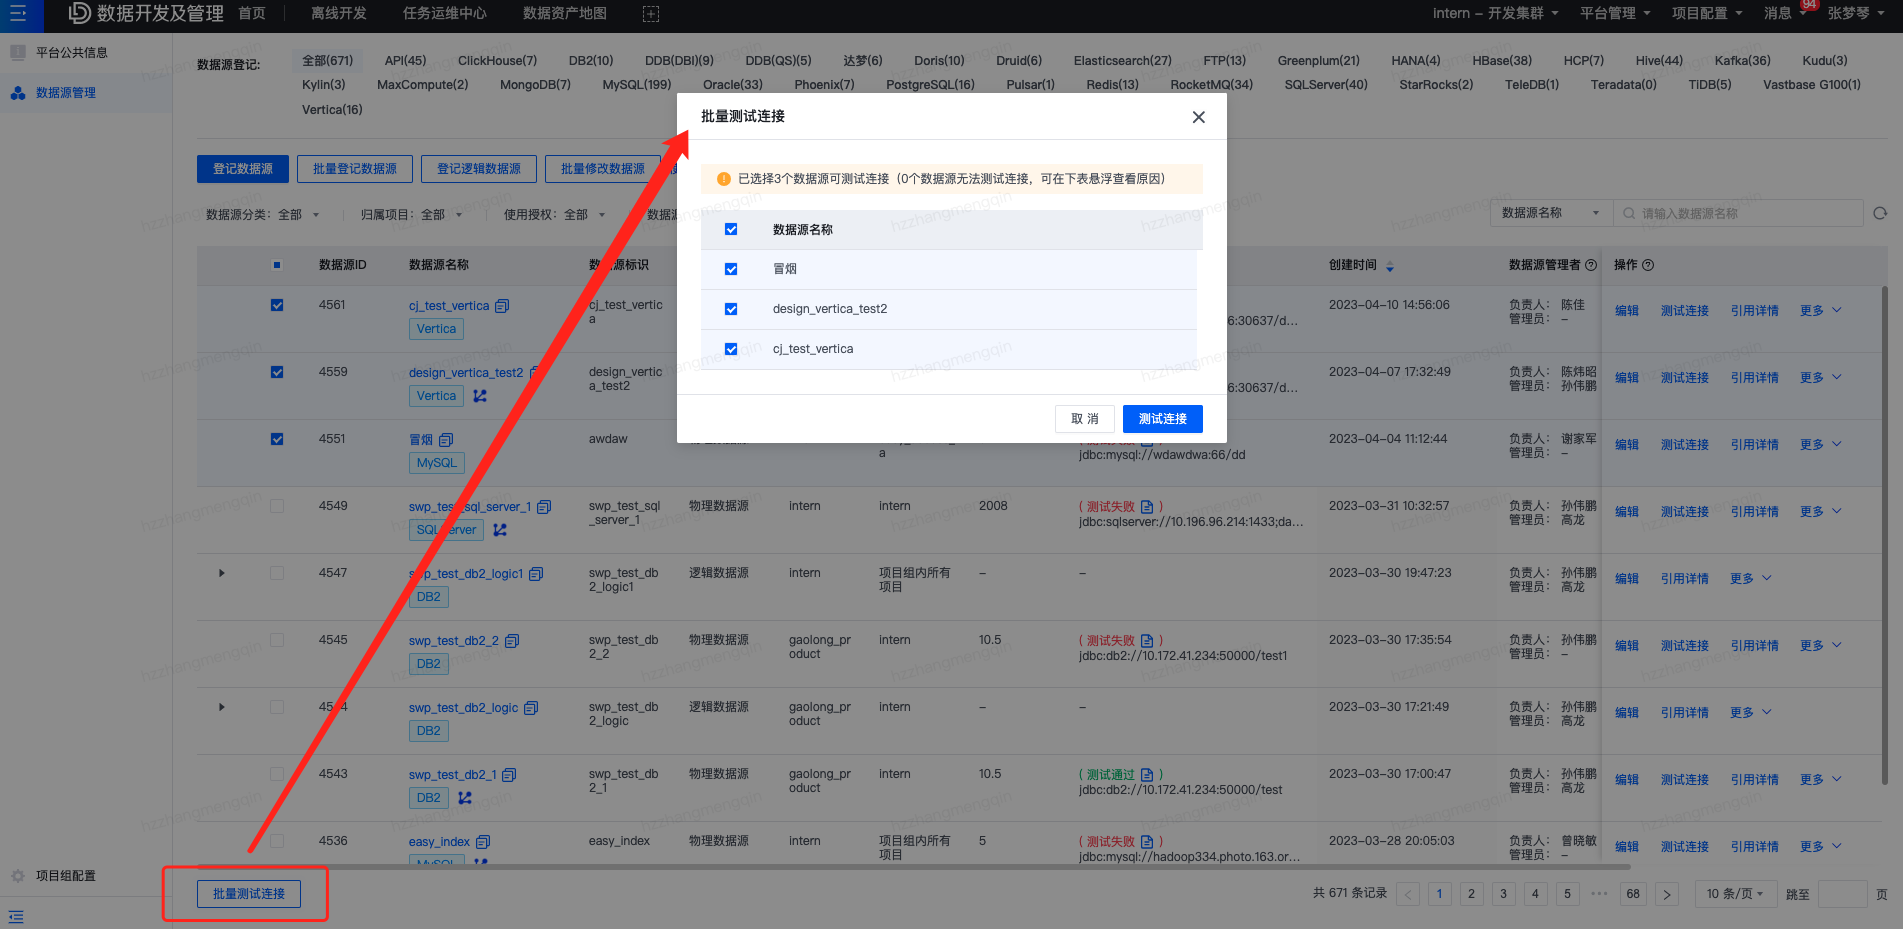
Task: Click the copy icon next to swp_test_db2_1
Action: (509, 775)
